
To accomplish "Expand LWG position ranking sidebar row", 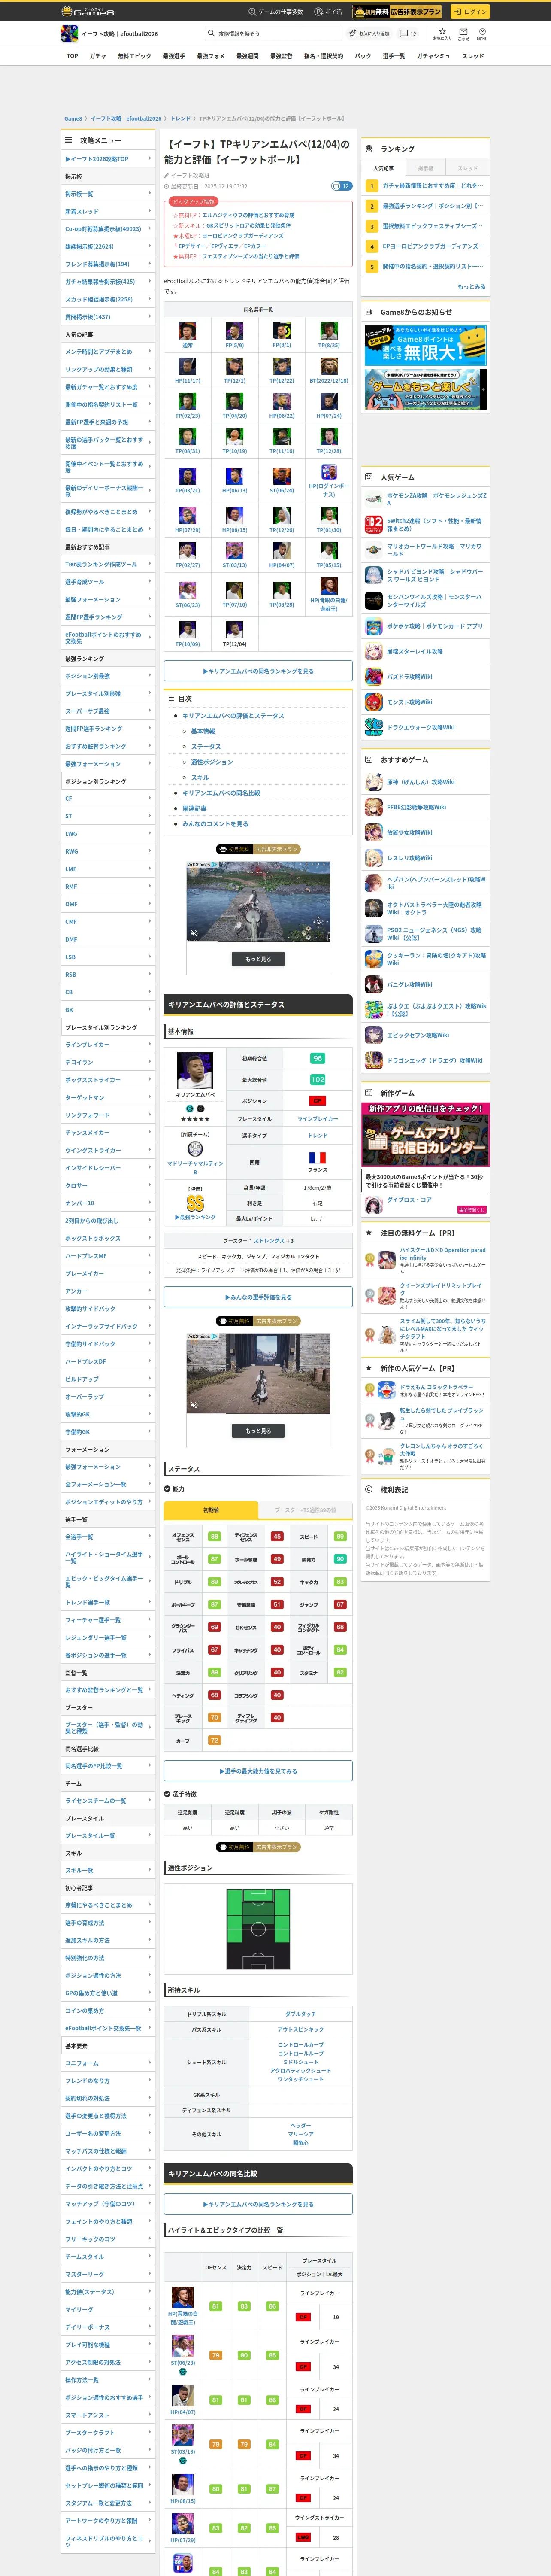I will [108, 834].
